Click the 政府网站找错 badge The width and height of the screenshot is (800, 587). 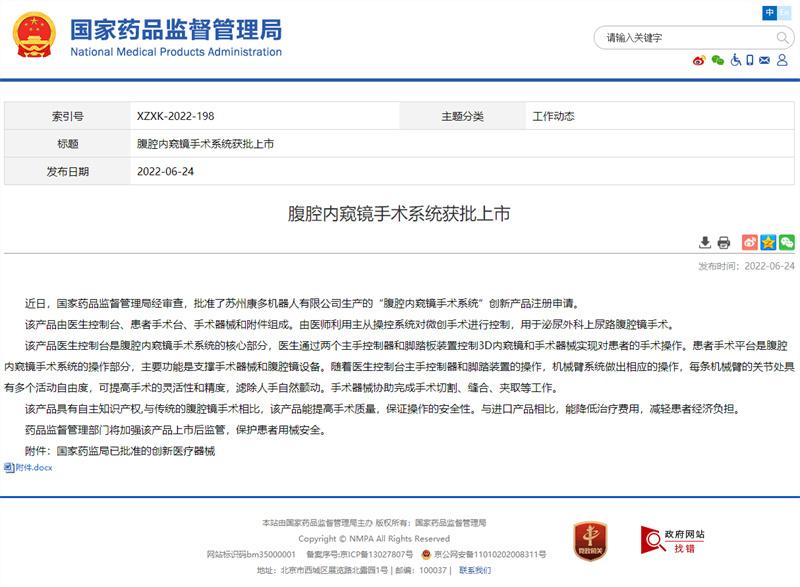(x=674, y=541)
